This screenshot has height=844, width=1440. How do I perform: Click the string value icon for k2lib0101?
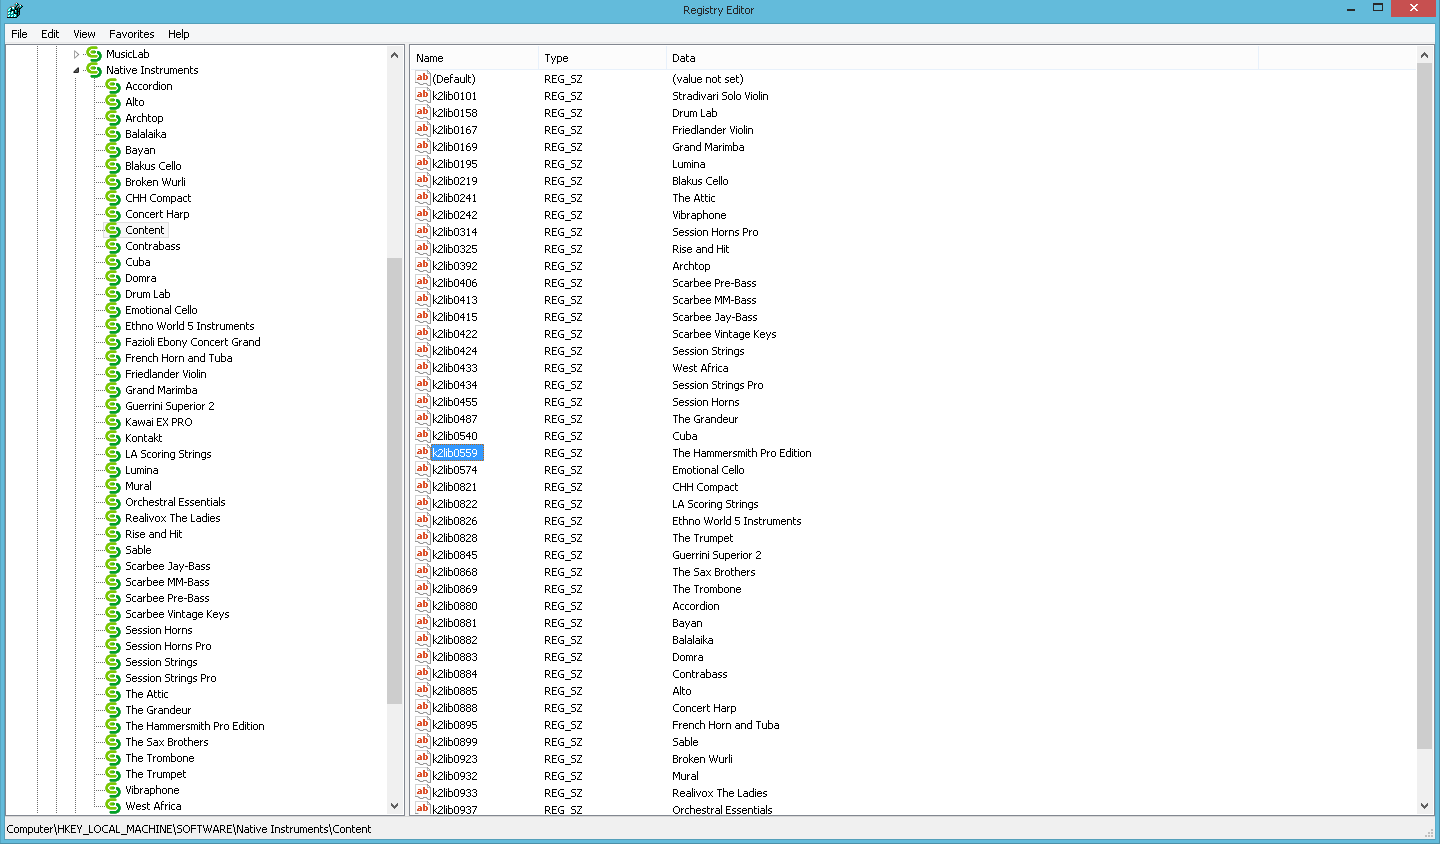tap(422, 96)
